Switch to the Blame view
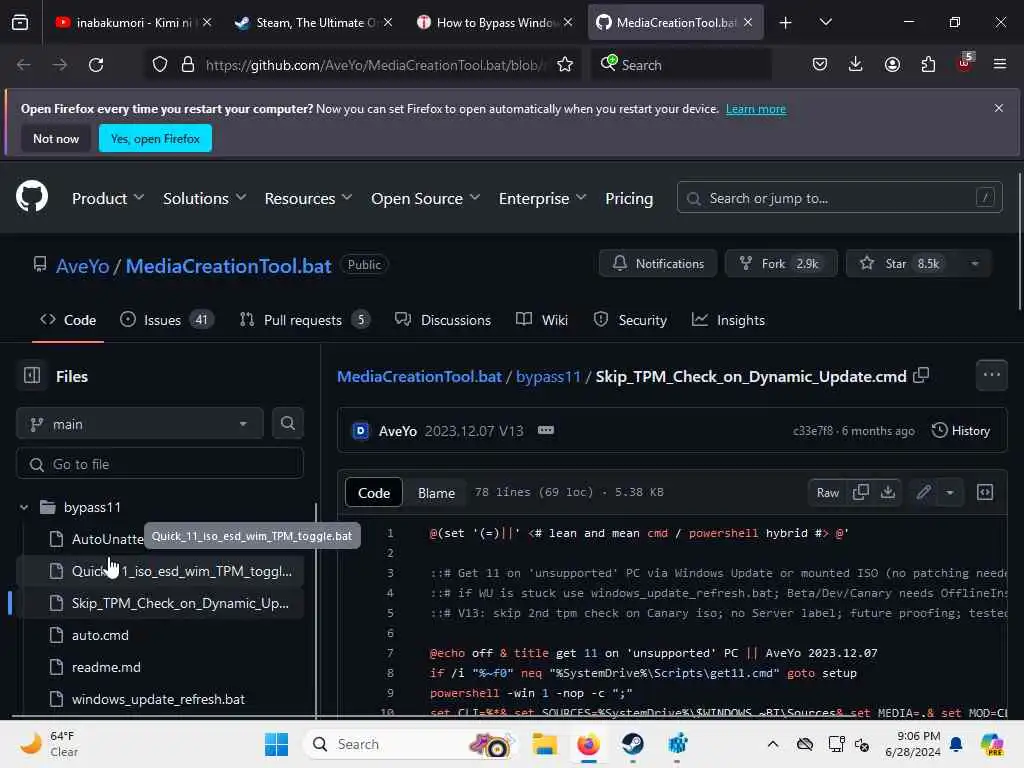This screenshot has width=1024, height=768. point(436,492)
